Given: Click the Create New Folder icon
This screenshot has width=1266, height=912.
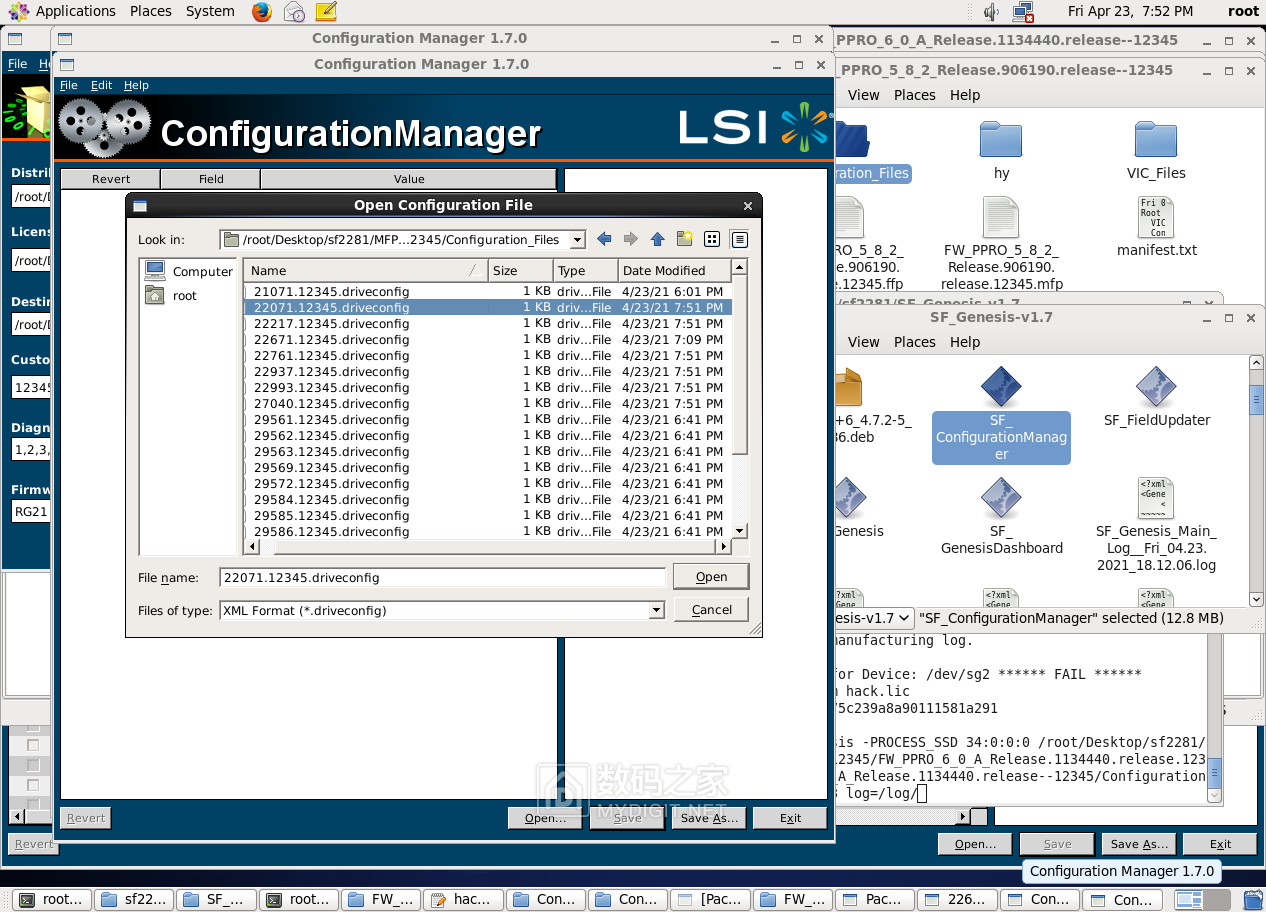Looking at the screenshot, I should [684, 239].
